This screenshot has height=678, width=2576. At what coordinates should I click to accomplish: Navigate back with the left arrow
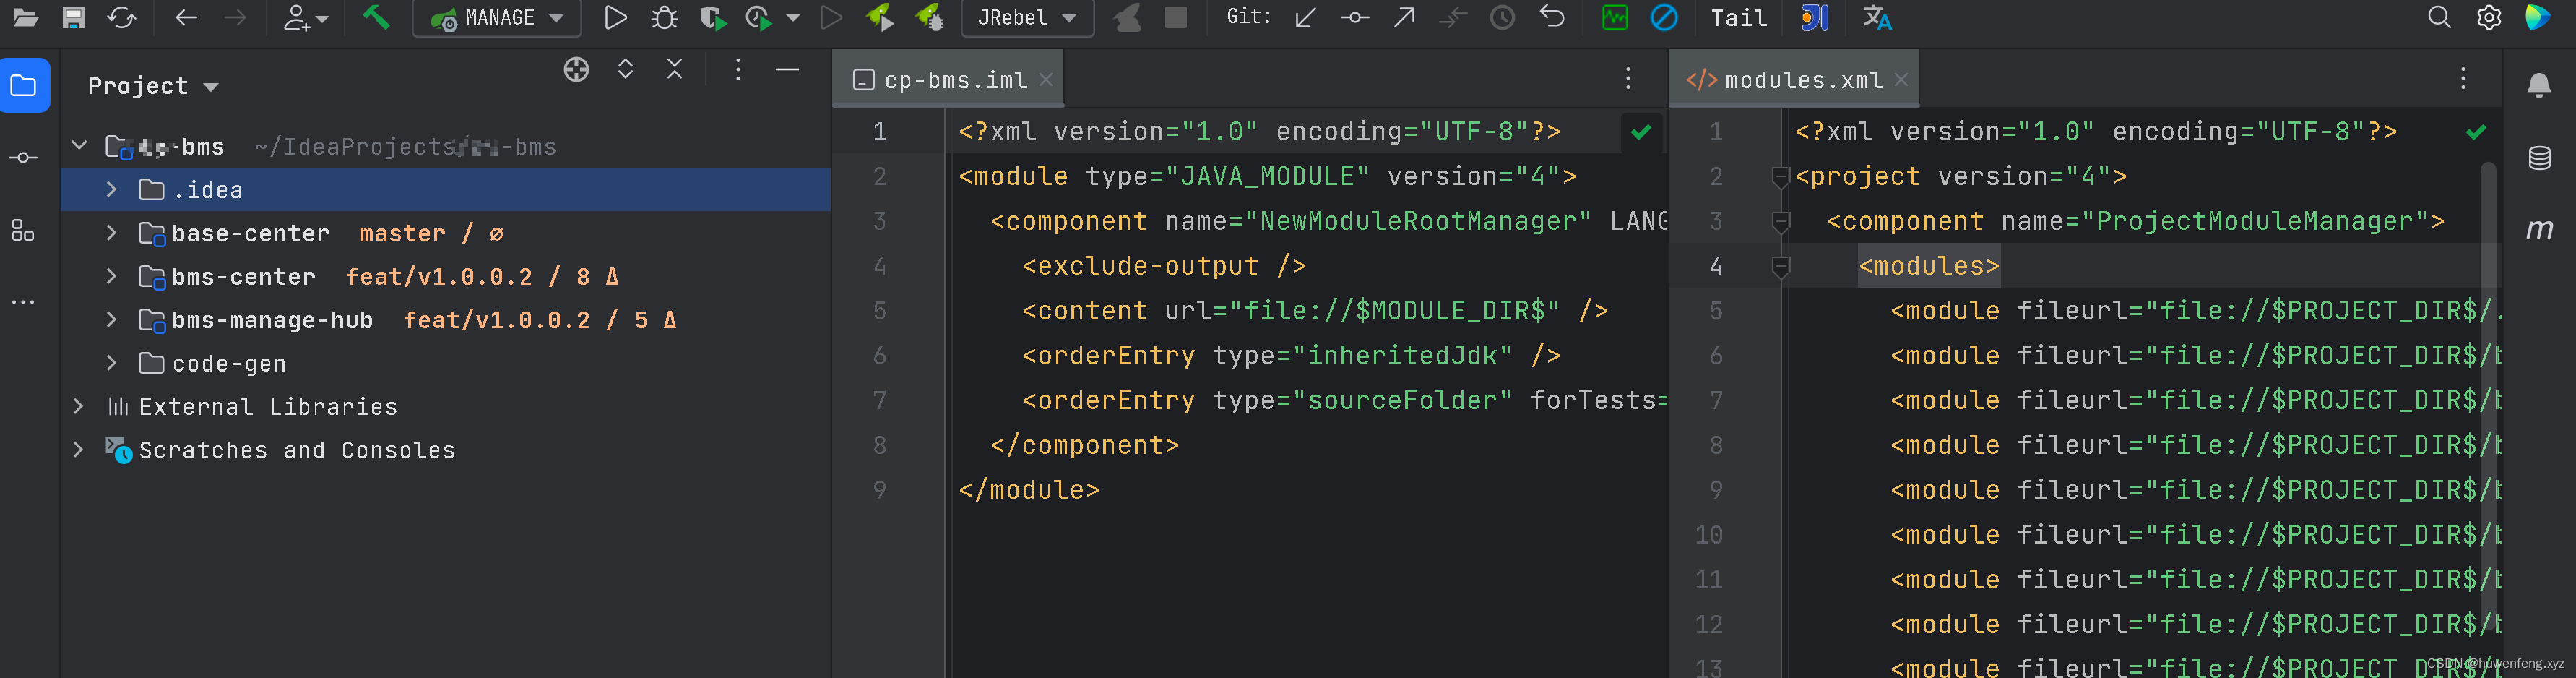(x=186, y=17)
